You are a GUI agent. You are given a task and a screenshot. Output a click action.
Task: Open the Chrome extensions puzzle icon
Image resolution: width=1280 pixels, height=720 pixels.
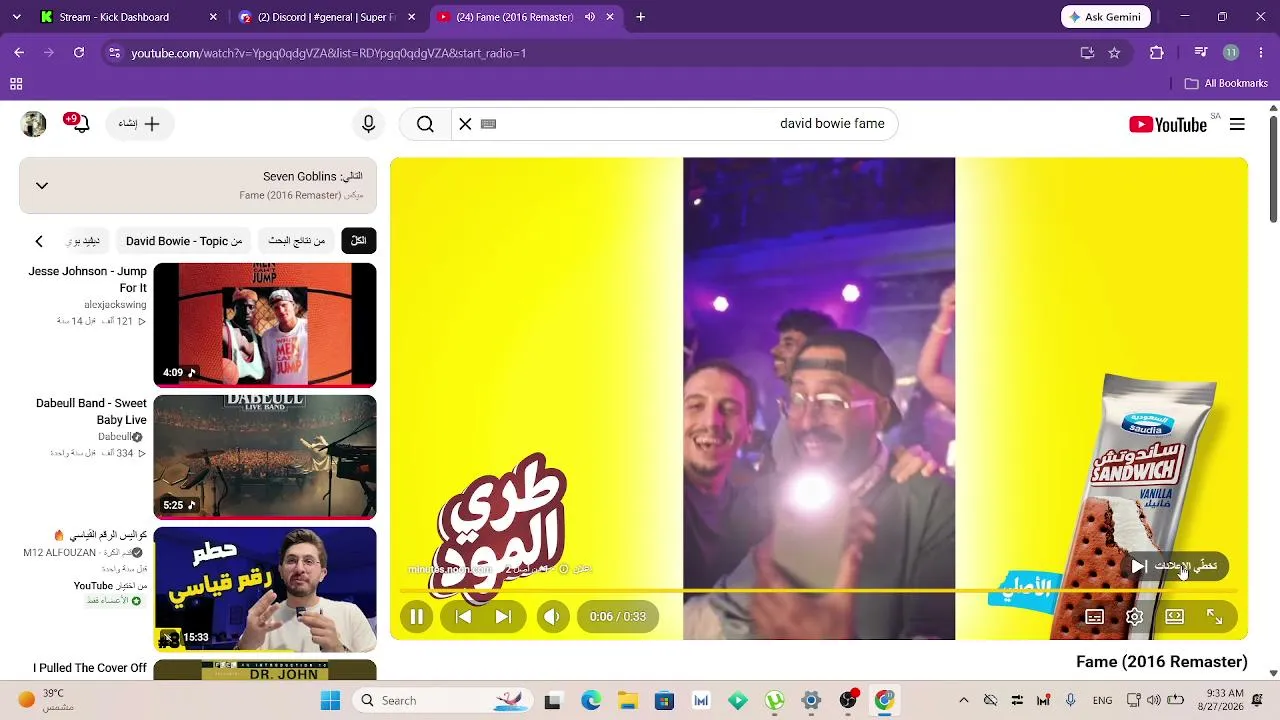click(1157, 53)
